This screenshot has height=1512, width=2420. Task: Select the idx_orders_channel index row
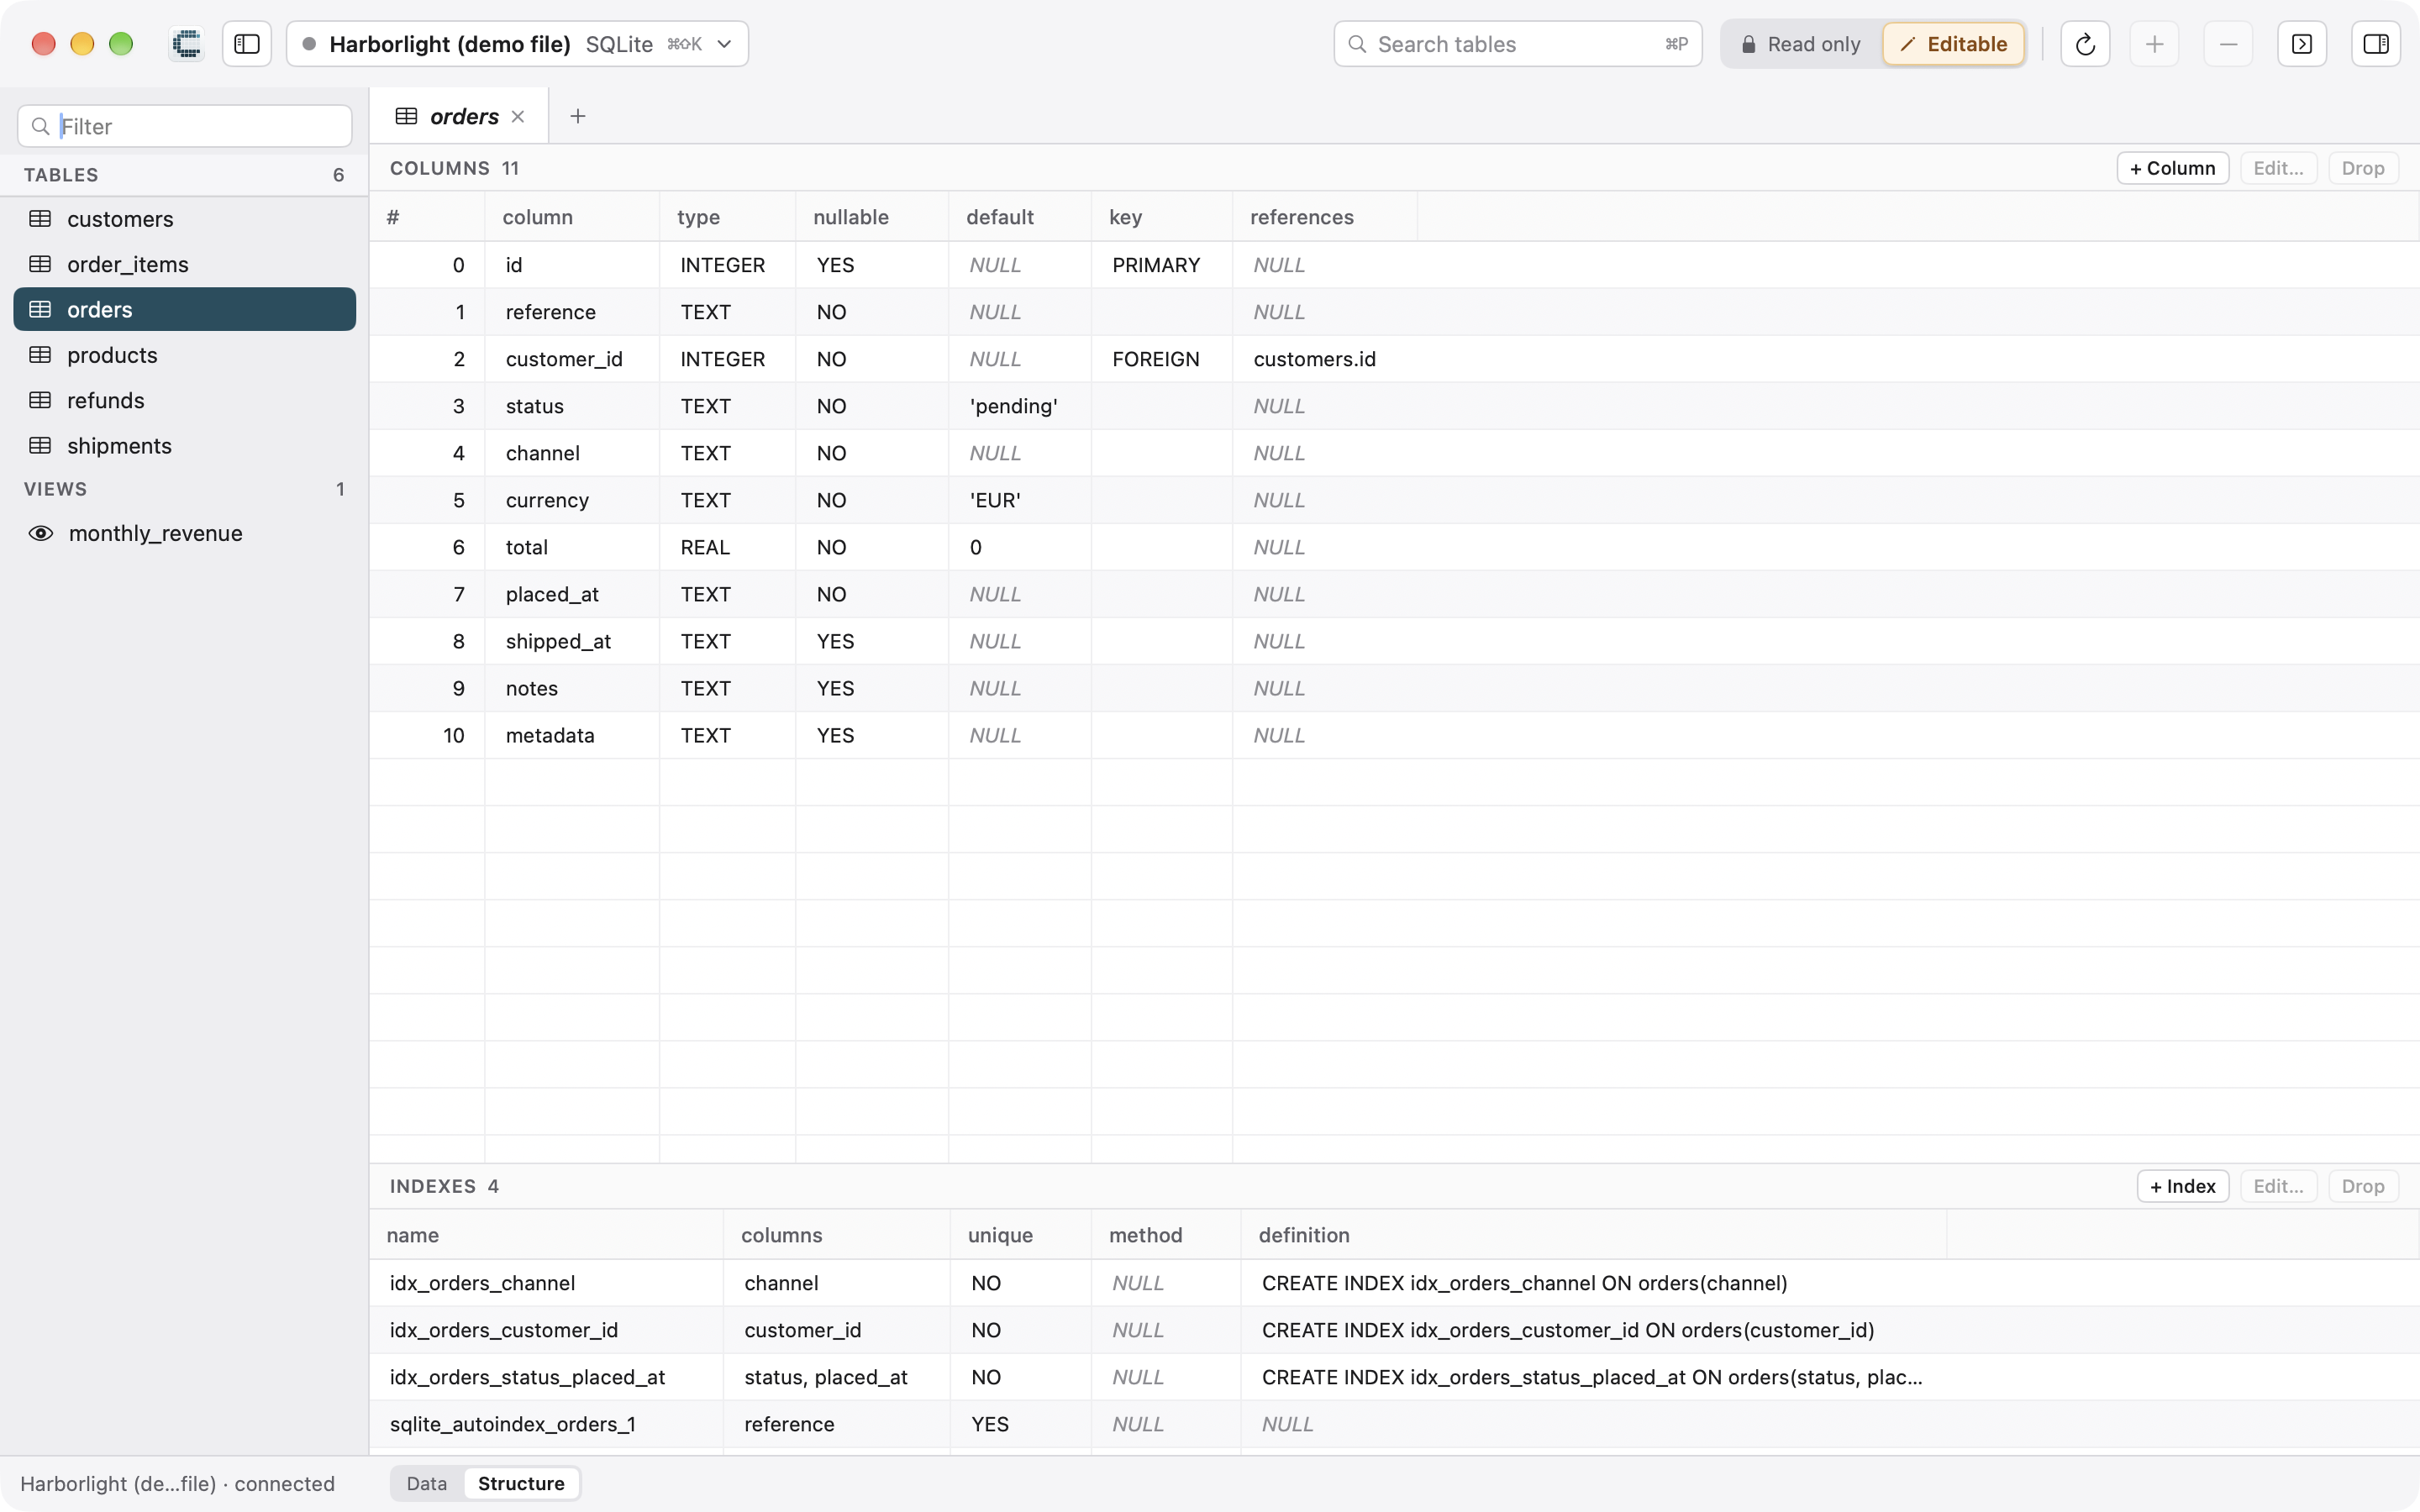[x=1394, y=1283]
